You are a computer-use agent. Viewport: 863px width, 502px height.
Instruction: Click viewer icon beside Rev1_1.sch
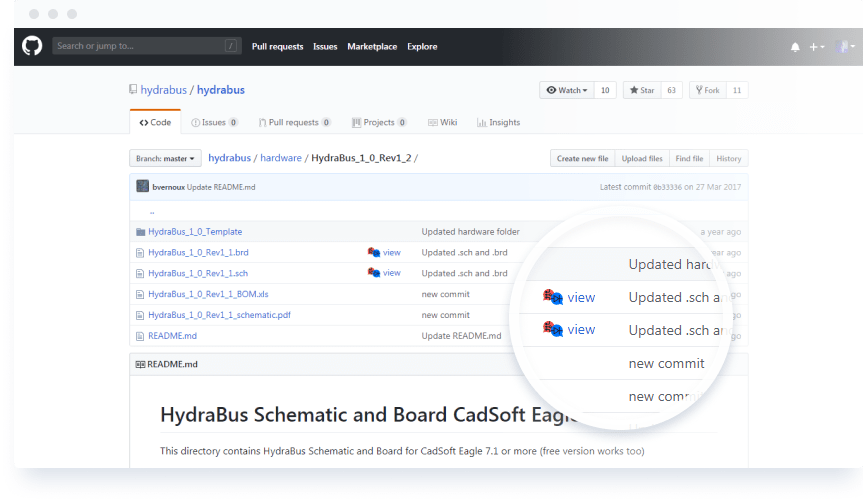(374, 272)
